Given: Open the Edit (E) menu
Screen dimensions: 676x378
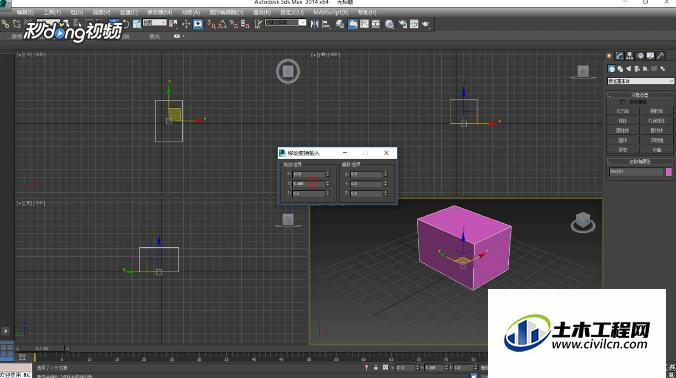Looking at the screenshot, I should click(25, 12).
